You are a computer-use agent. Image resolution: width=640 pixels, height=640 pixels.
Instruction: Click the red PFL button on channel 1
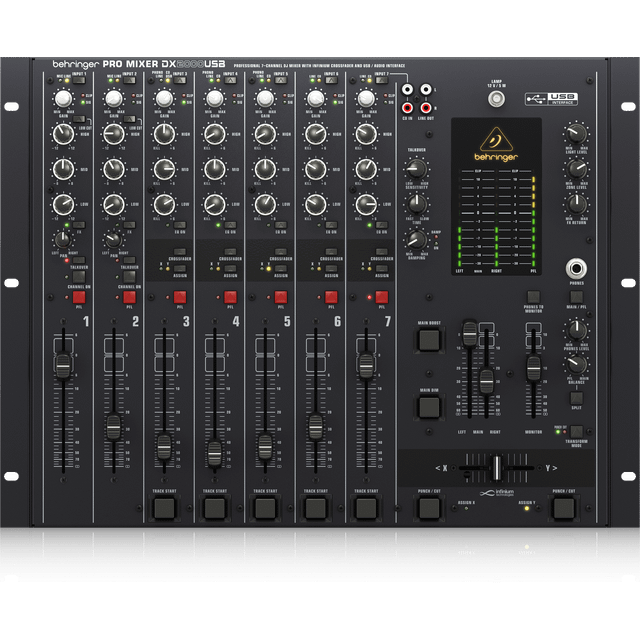point(79,297)
